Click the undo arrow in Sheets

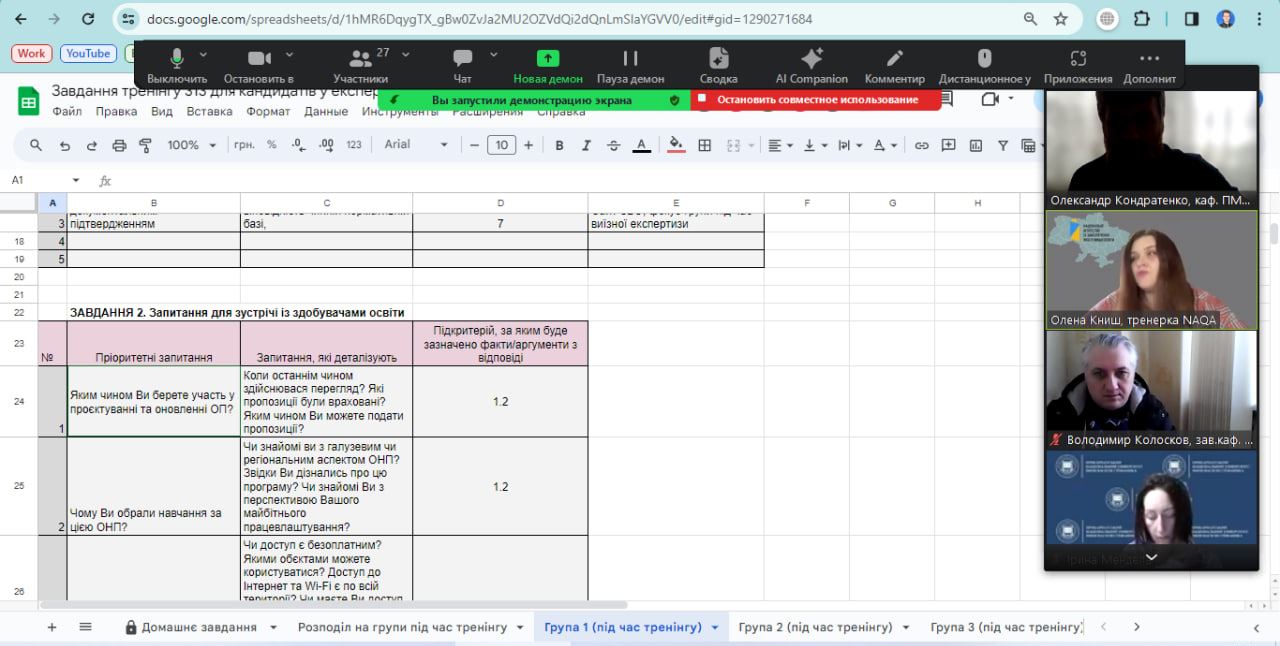coord(65,145)
